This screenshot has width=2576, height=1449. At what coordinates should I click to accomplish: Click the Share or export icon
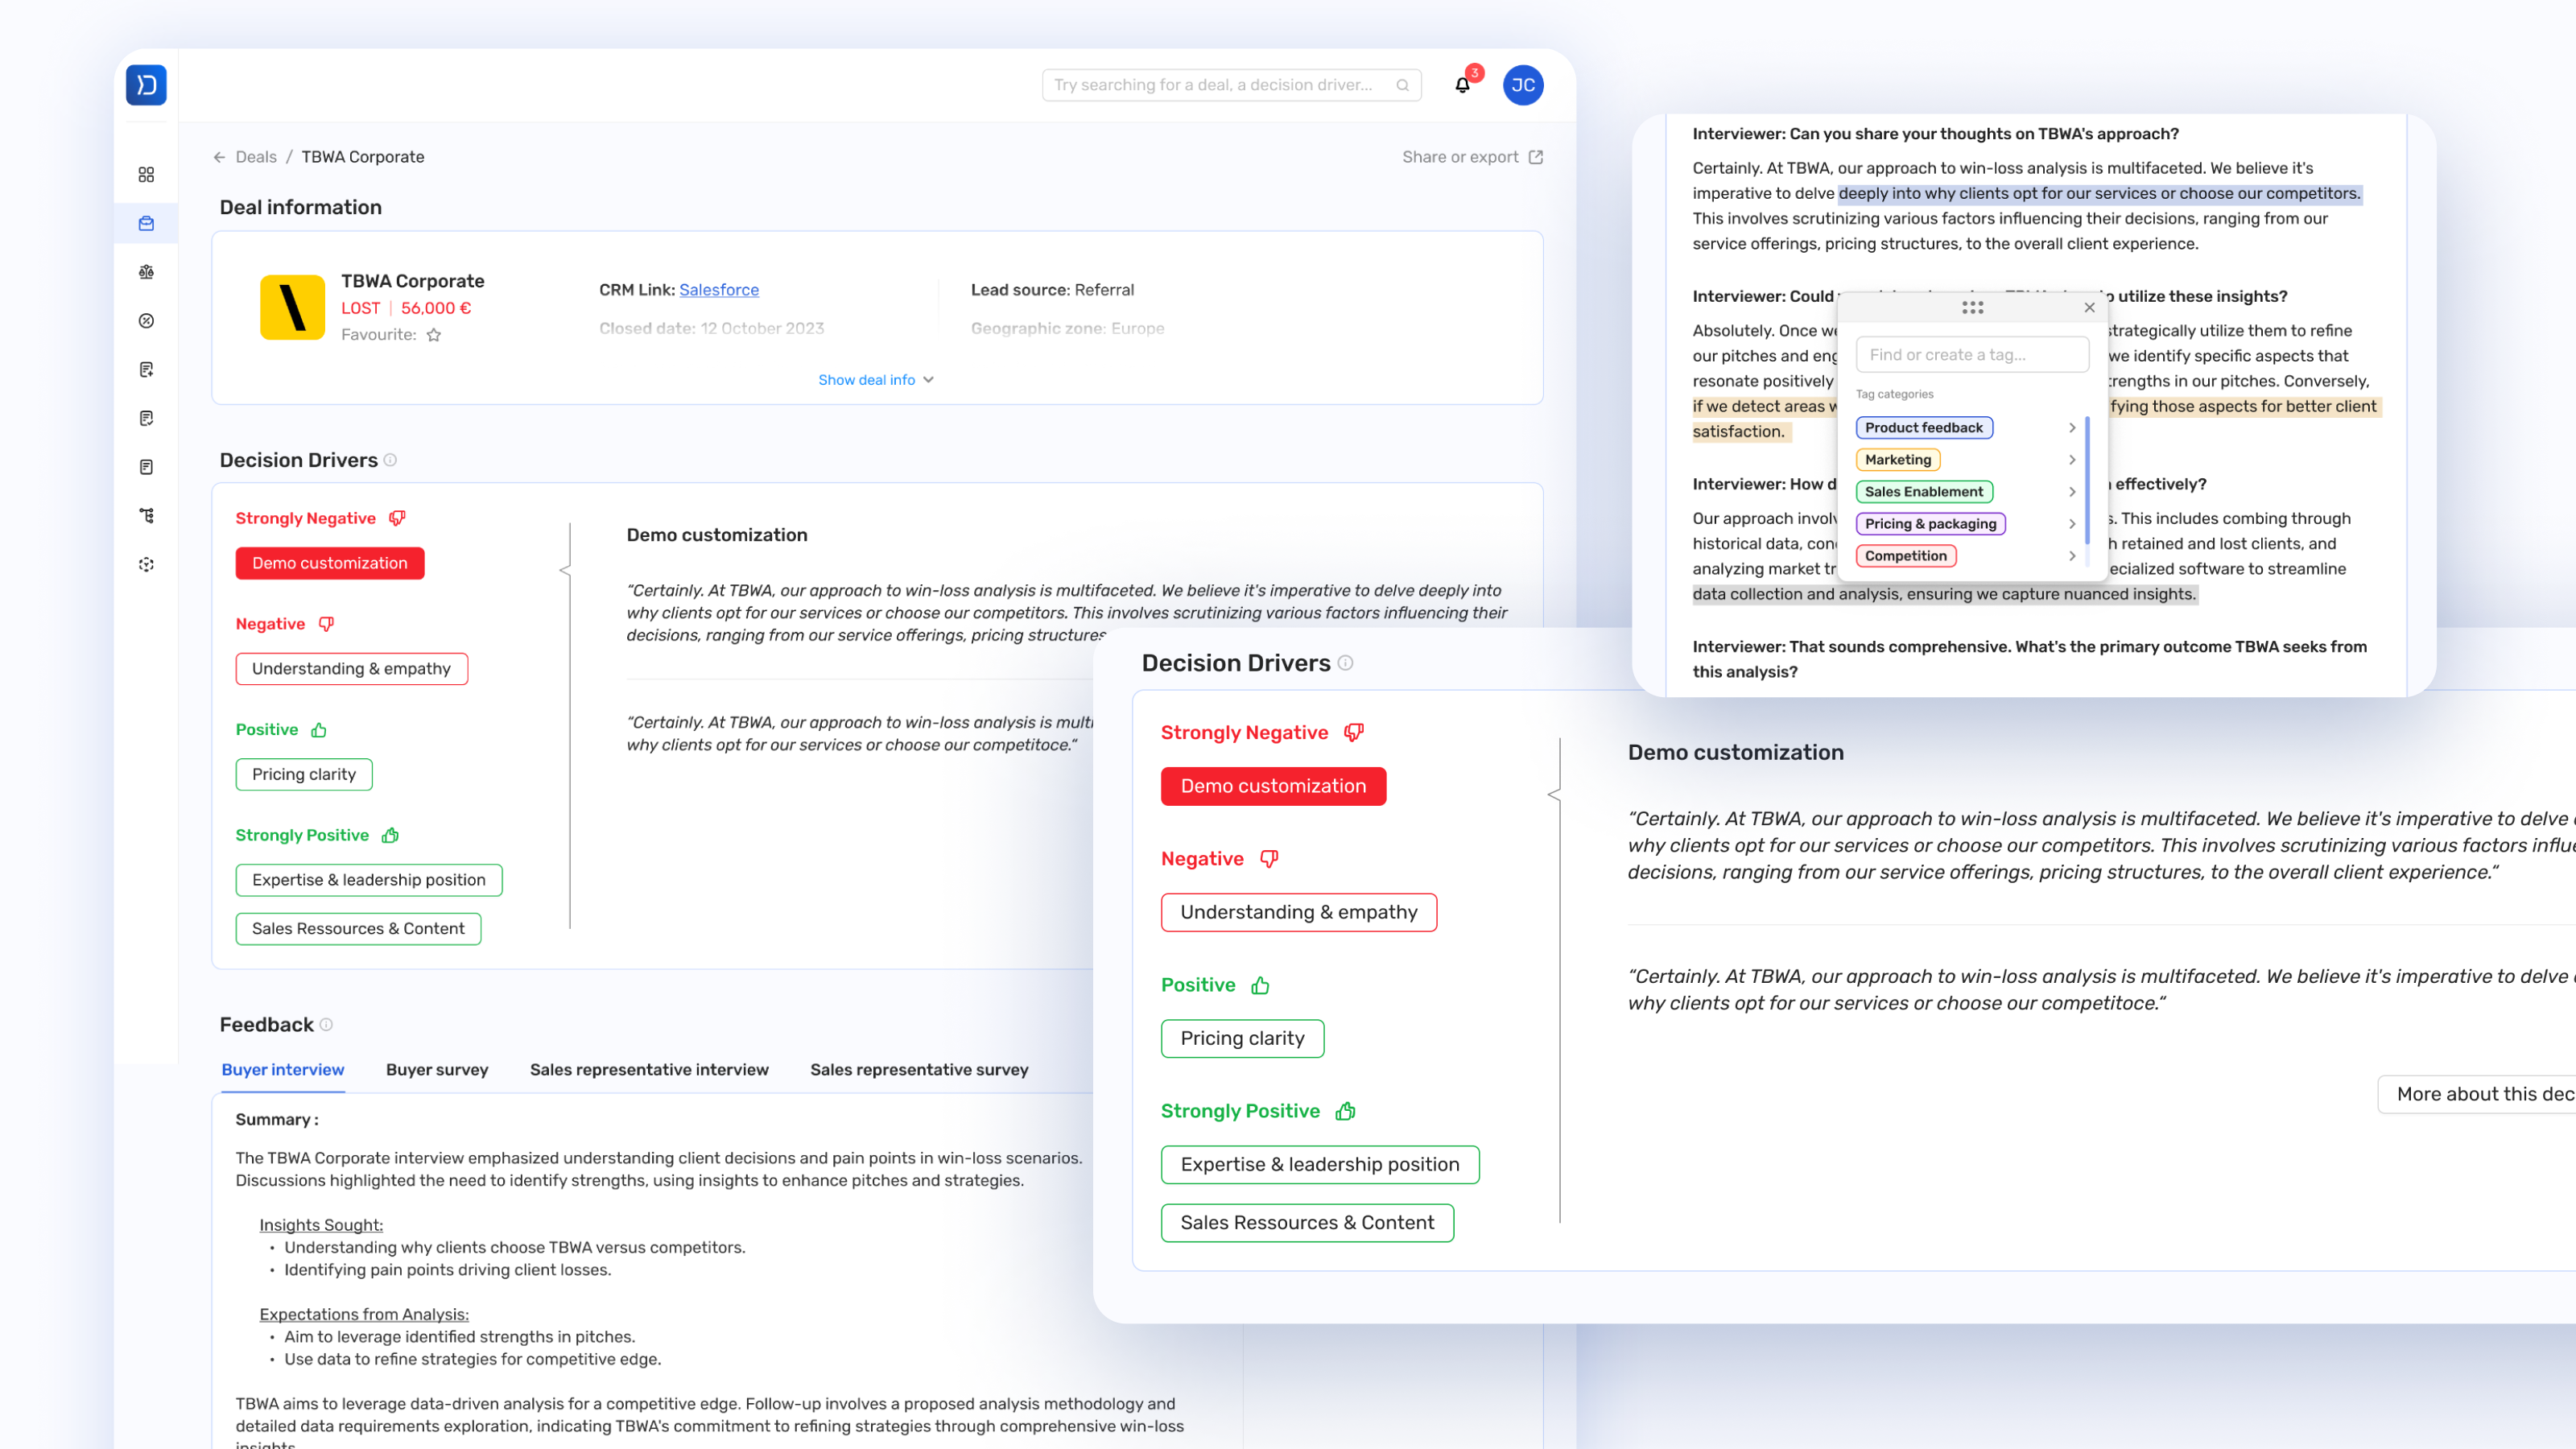(1536, 157)
